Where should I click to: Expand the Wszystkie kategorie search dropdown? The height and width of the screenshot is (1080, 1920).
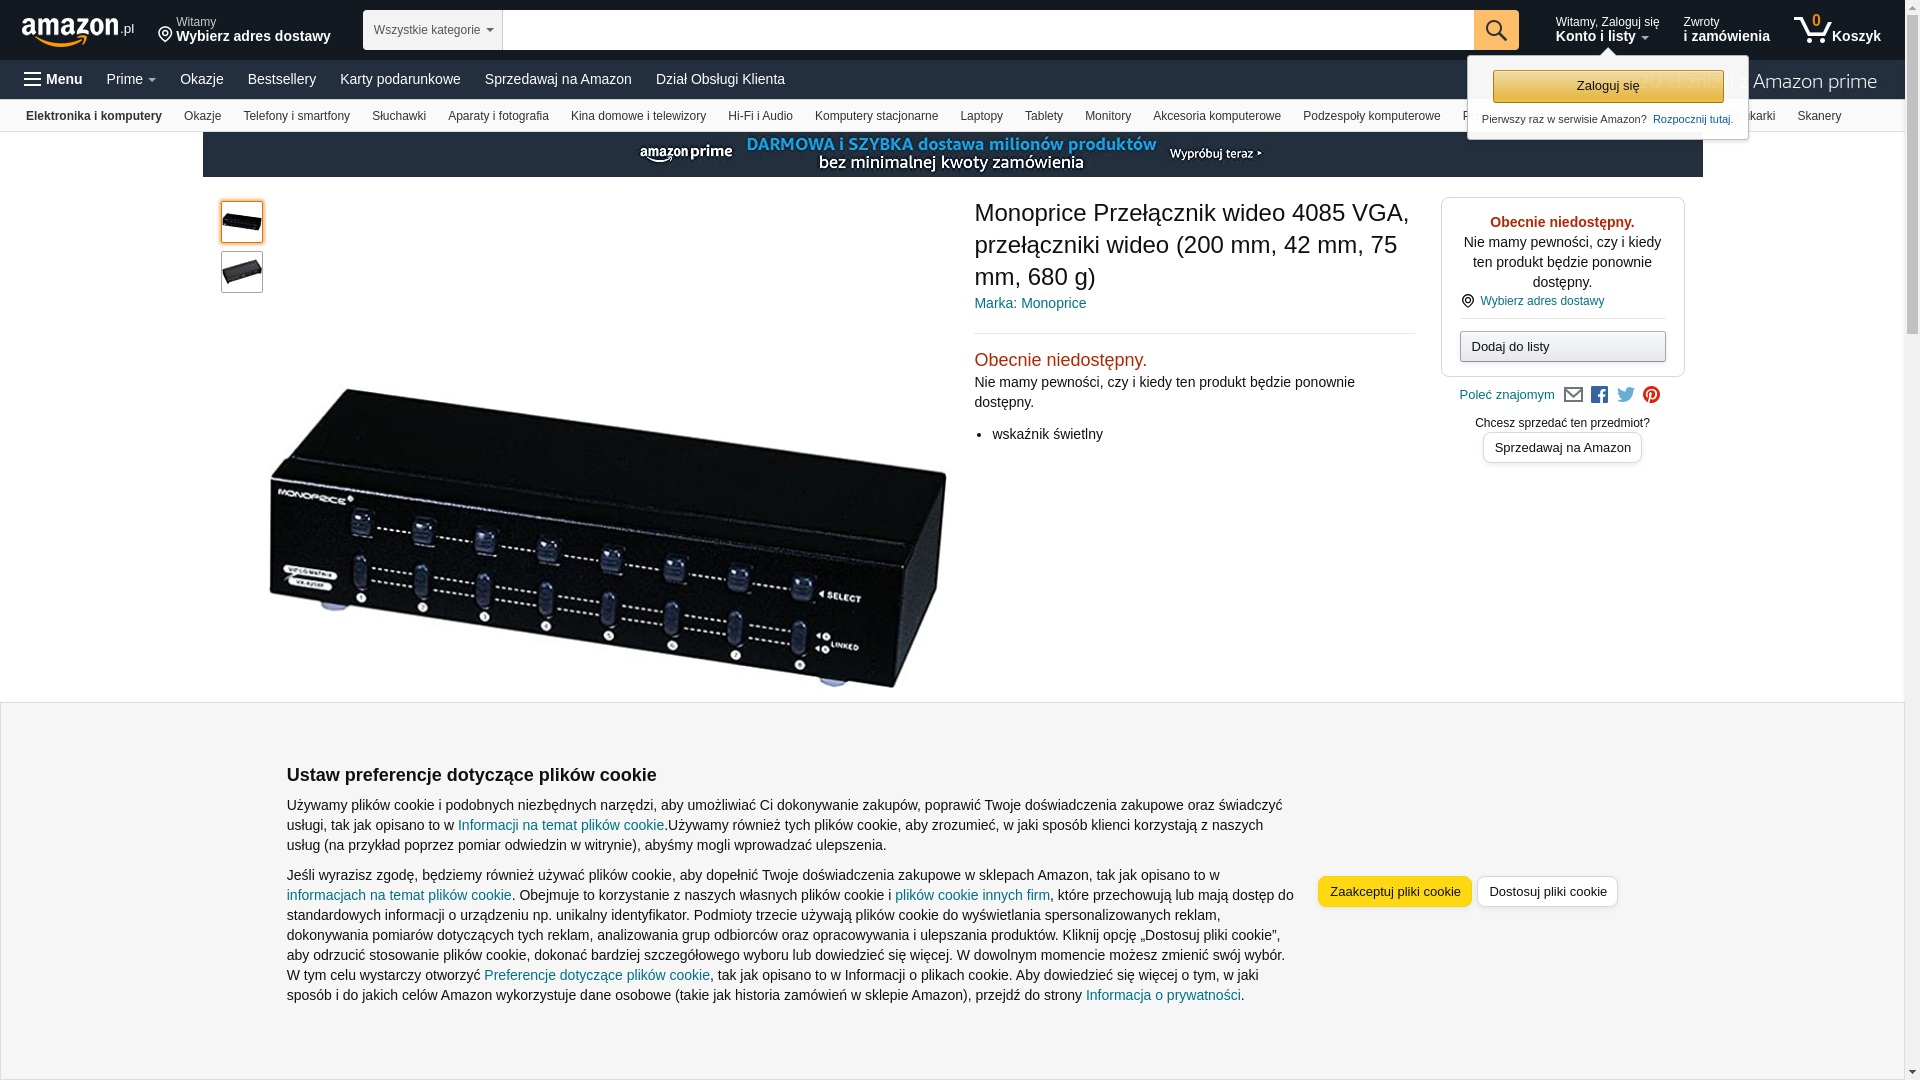coord(433,30)
